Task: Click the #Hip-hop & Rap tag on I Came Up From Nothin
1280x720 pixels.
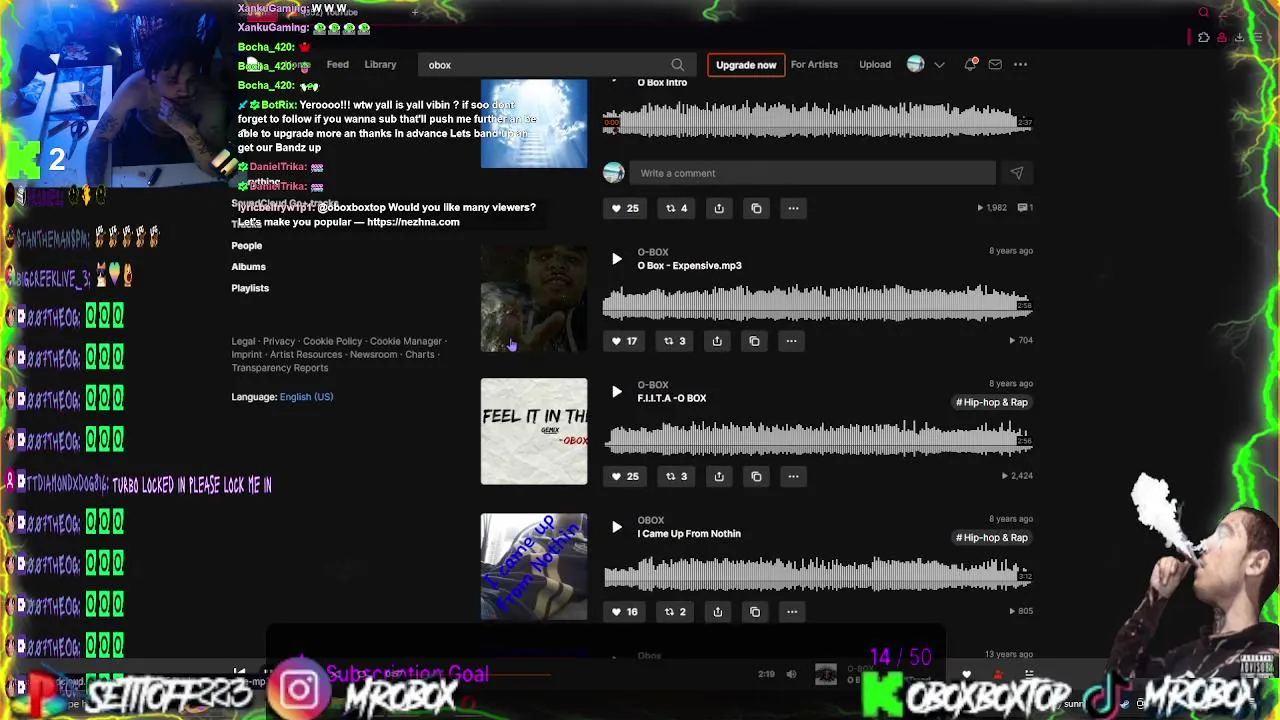Action: pyautogui.click(x=992, y=538)
